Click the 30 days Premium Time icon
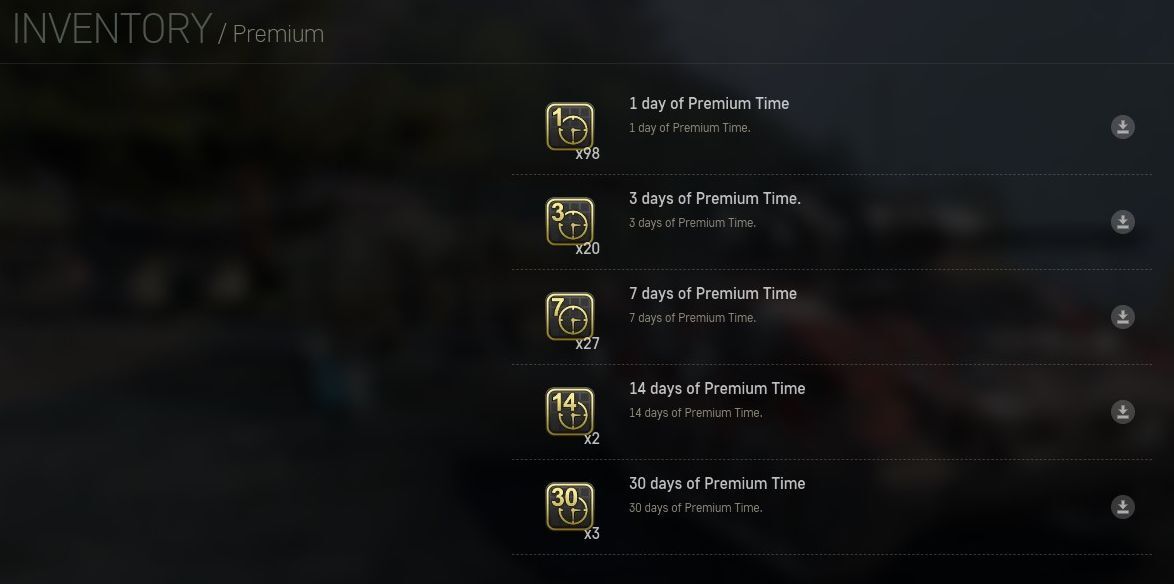Screen dimensions: 1174x584 pos(570,506)
